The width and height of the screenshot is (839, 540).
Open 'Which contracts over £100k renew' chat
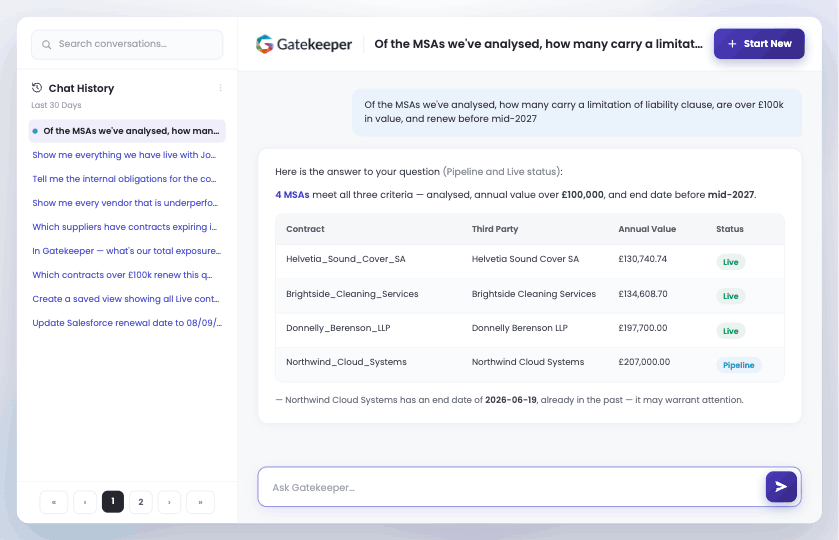click(123, 275)
